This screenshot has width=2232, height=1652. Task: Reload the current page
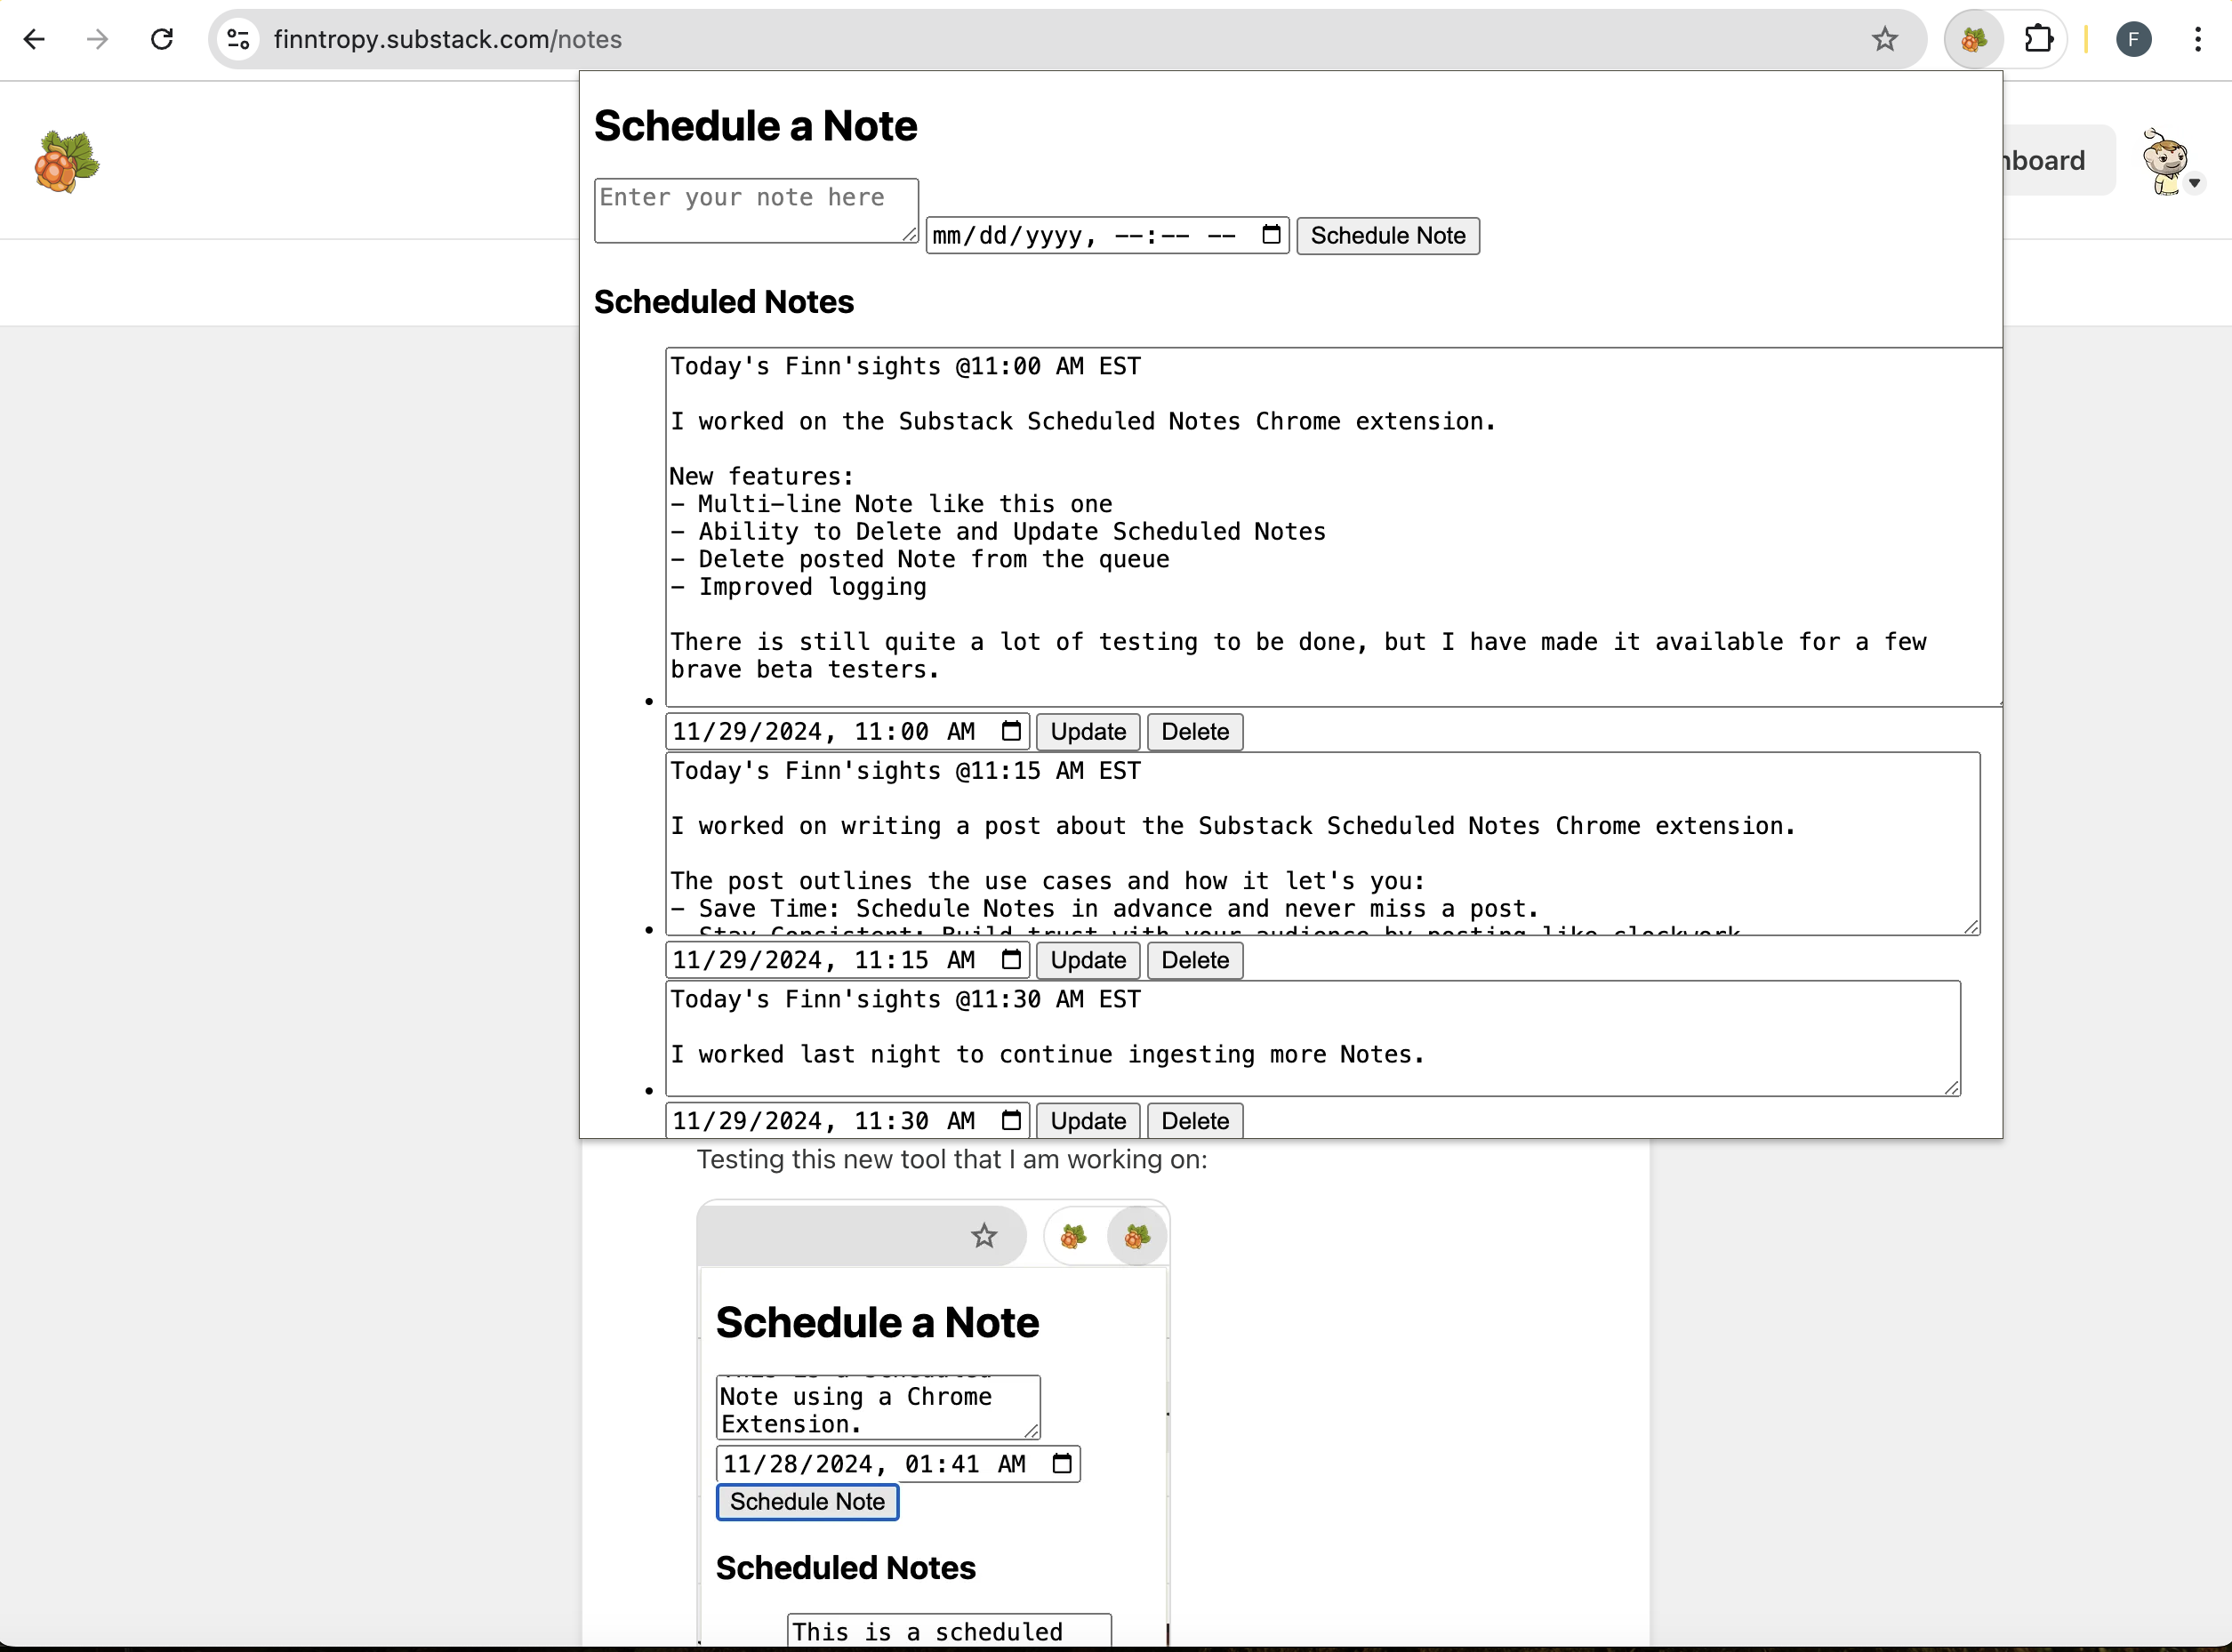[162, 39]
